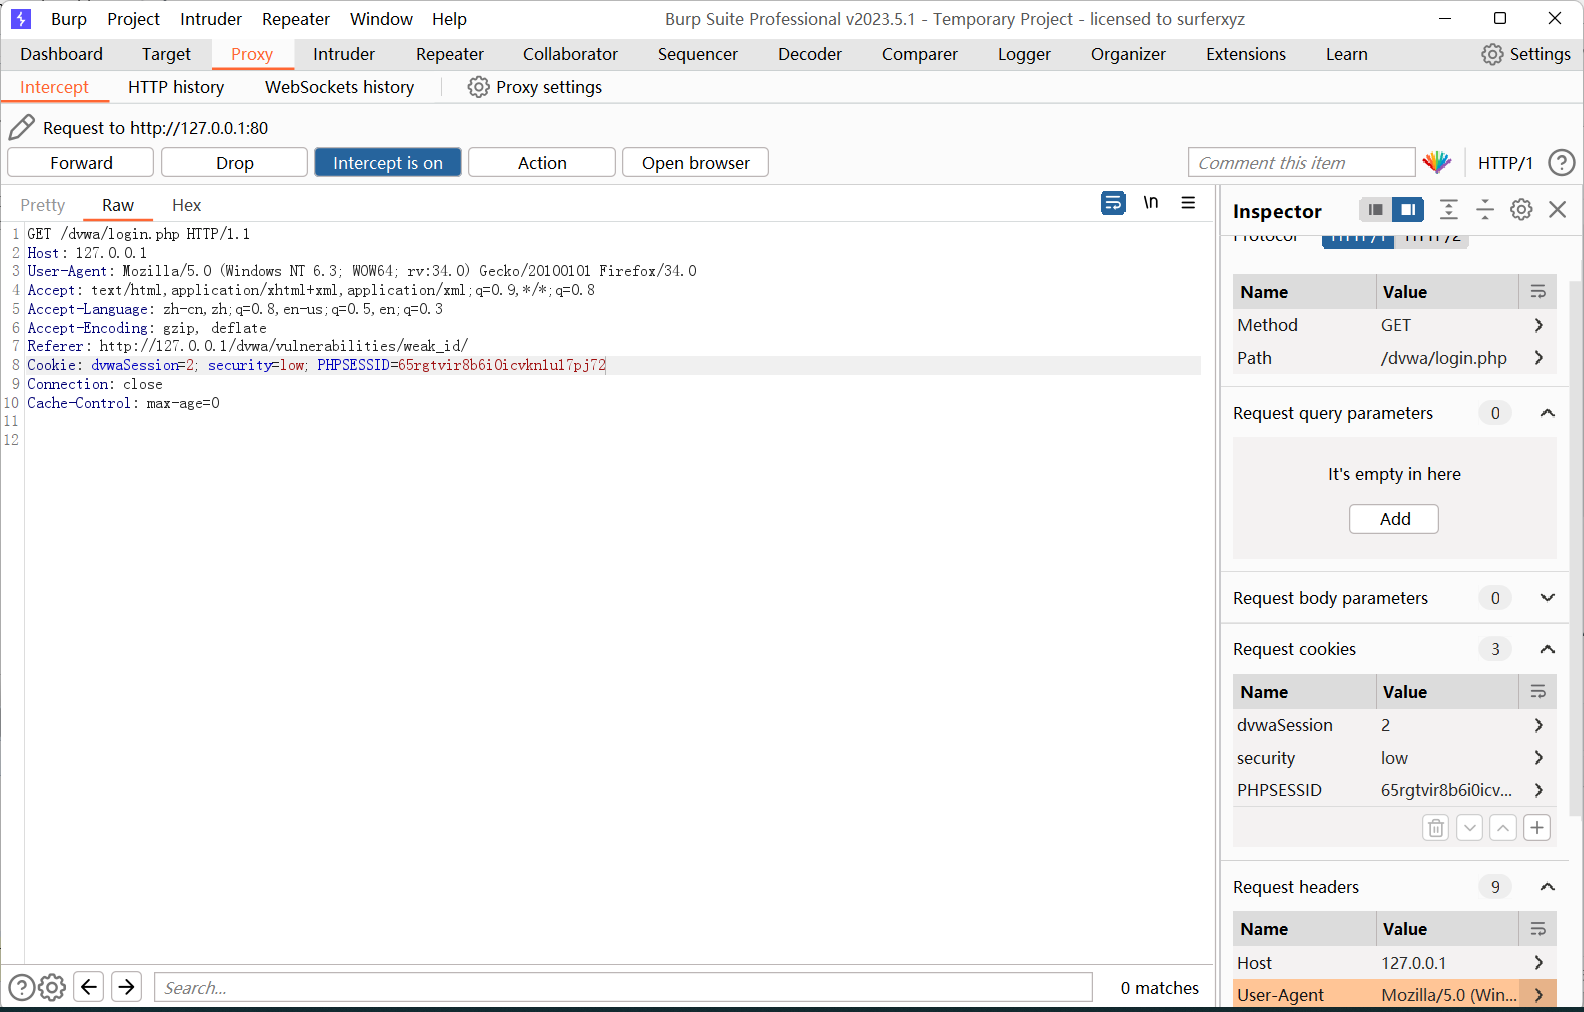Viewport: 1584px width, 1012px height.
Task: Switch editor to Pretty view
Action: pos(43,205)
